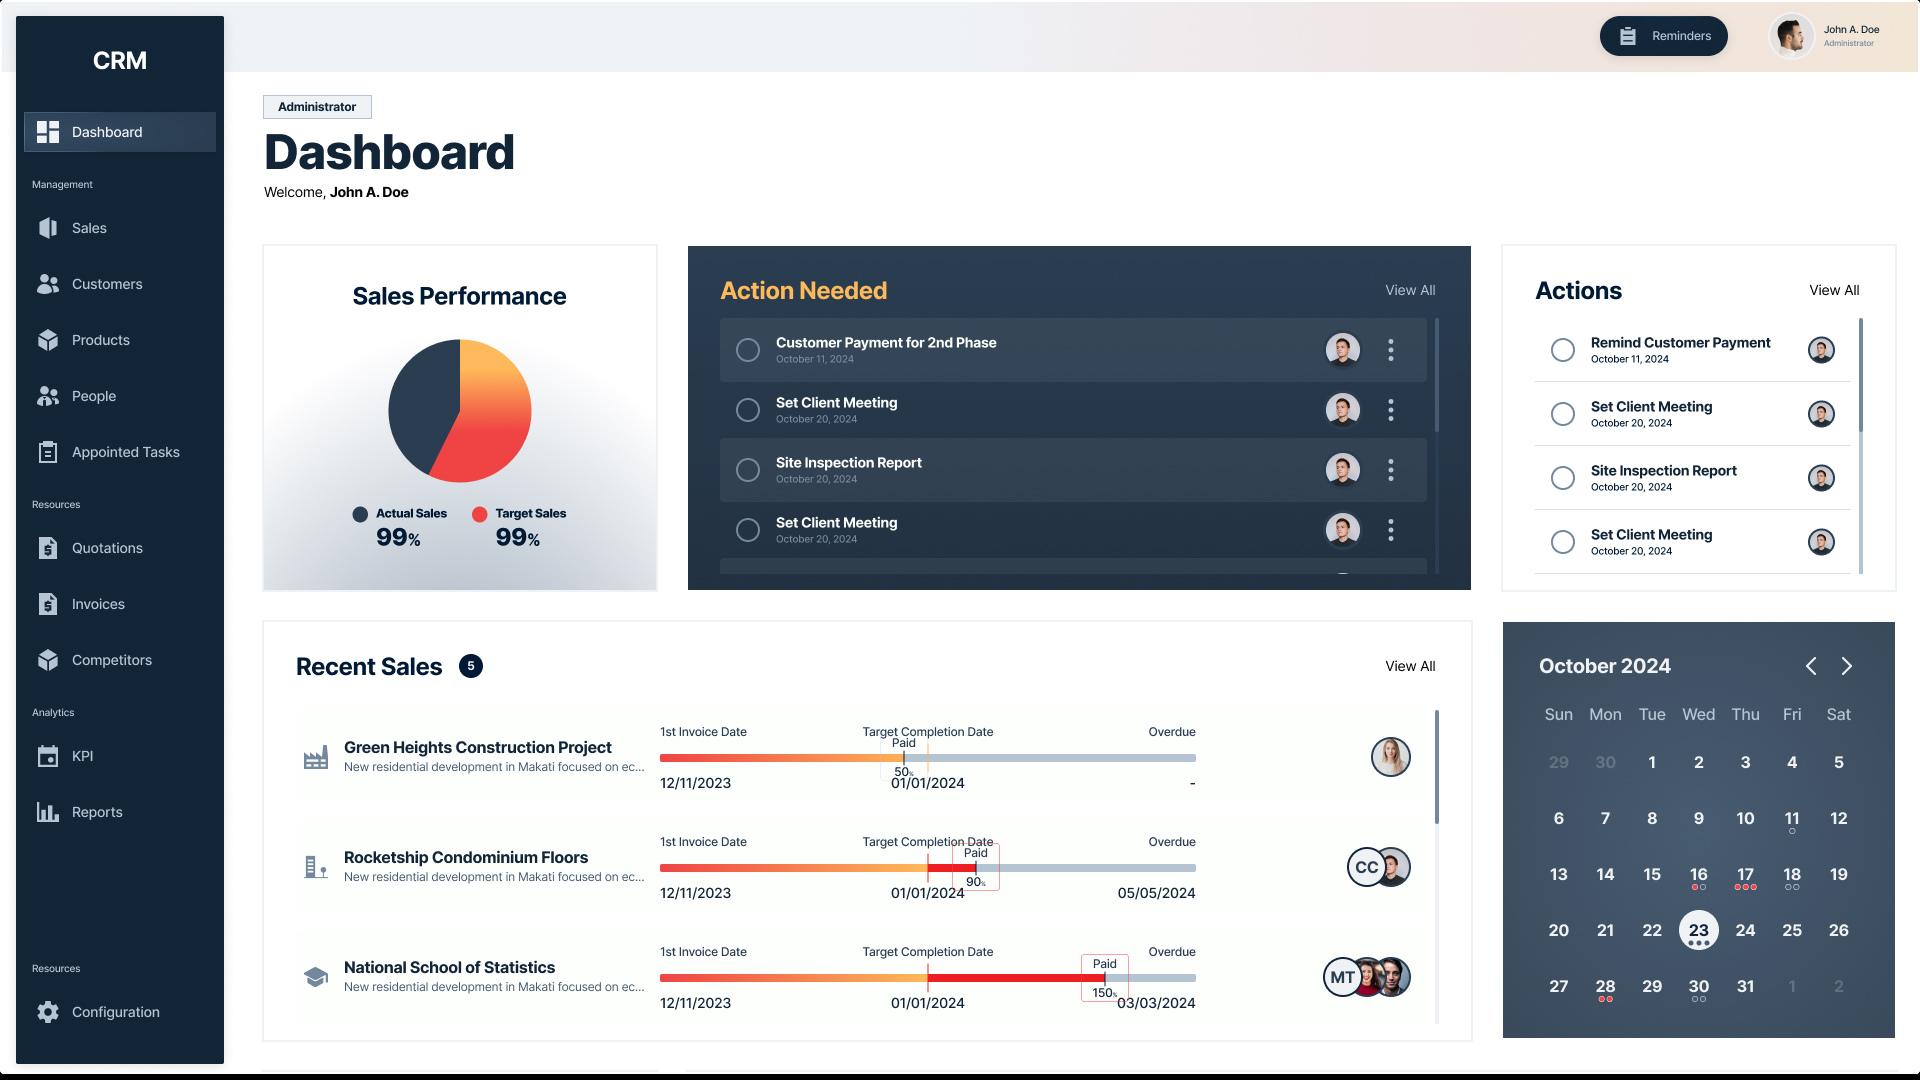Check off Site Inspection Report in Action Needed
1920x1080 pixels.
coord(748,470)
